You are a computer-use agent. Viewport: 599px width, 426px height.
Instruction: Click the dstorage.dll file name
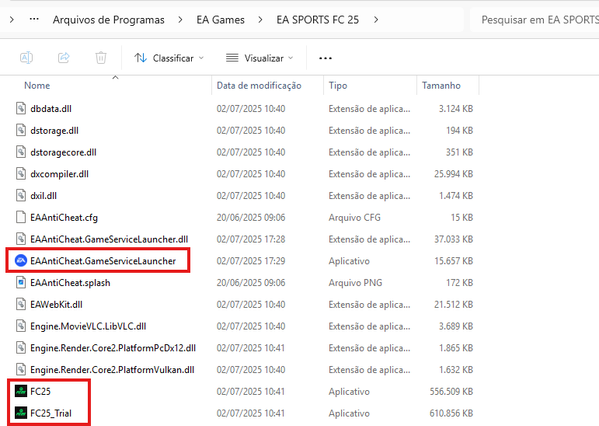coord(54,131)
